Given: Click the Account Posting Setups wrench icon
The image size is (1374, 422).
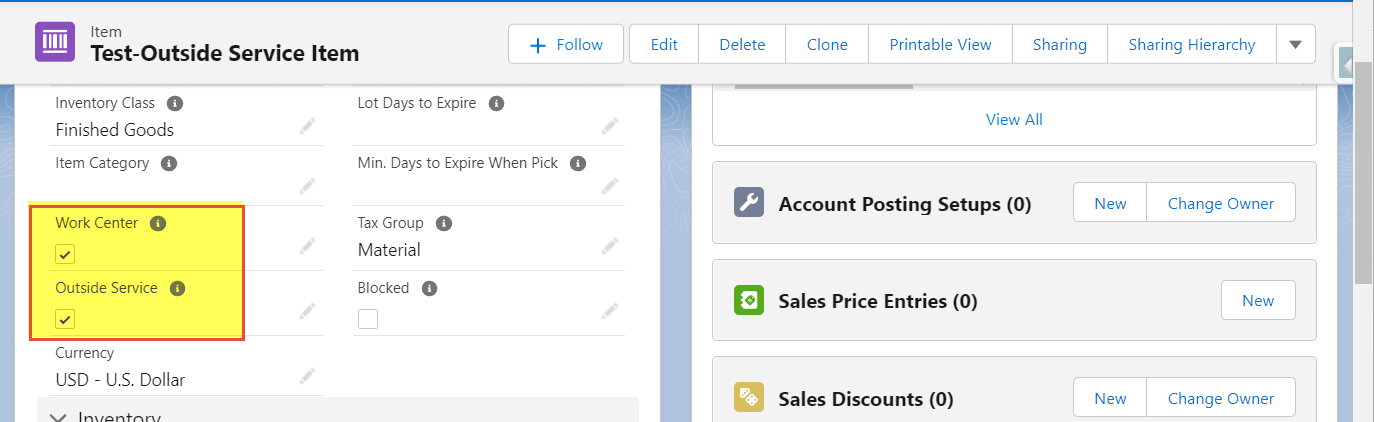Looking at the screenshot, I should [x=749, y=203].
